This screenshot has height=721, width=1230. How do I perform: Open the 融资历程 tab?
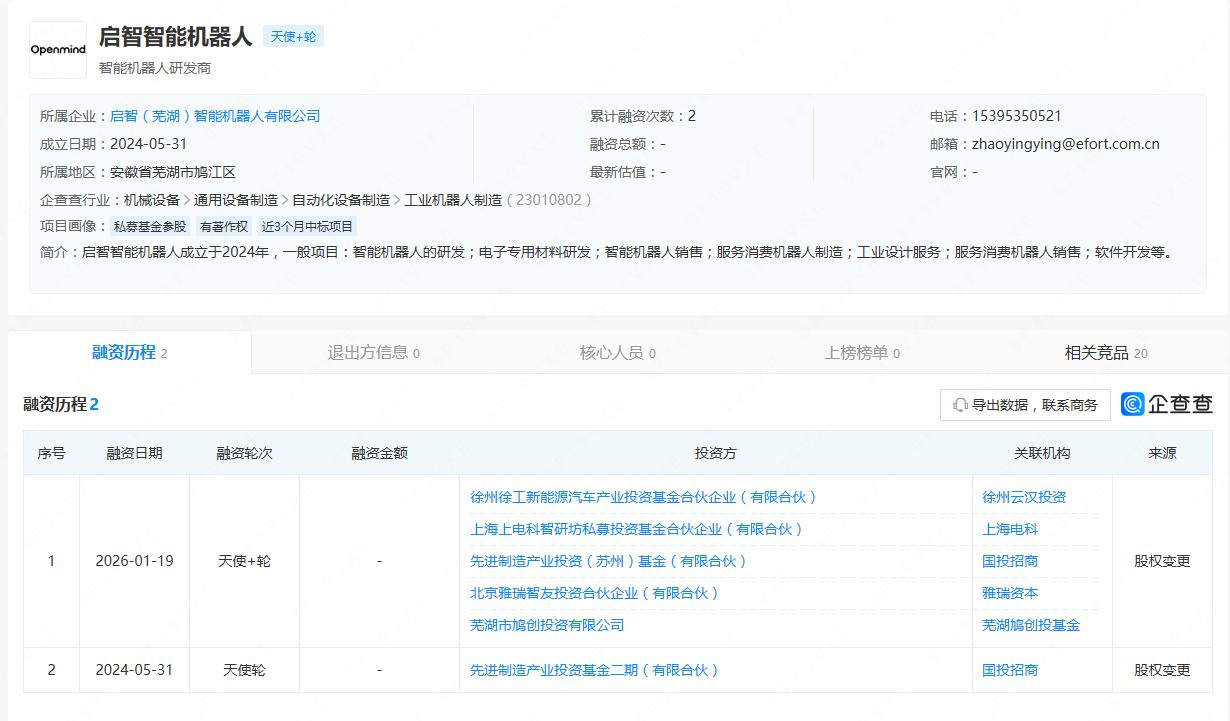129,352
